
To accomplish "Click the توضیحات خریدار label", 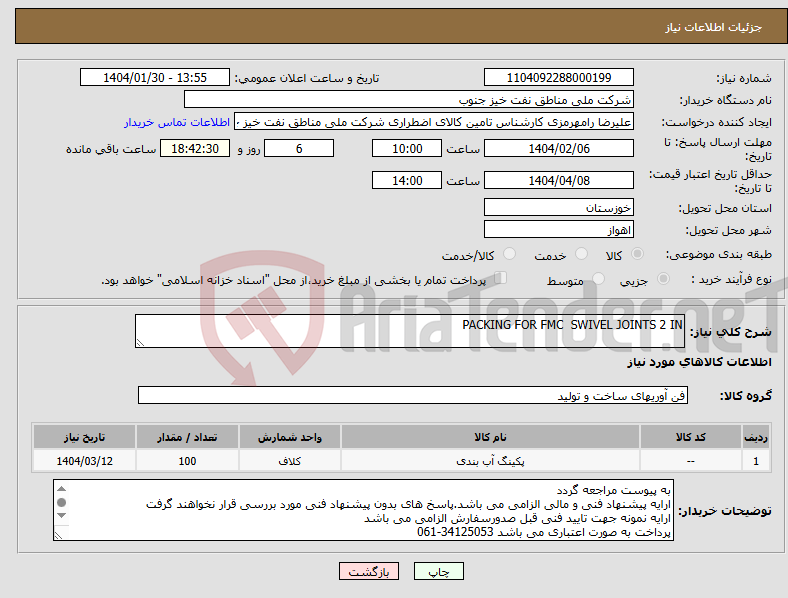I will pos(725,511).
